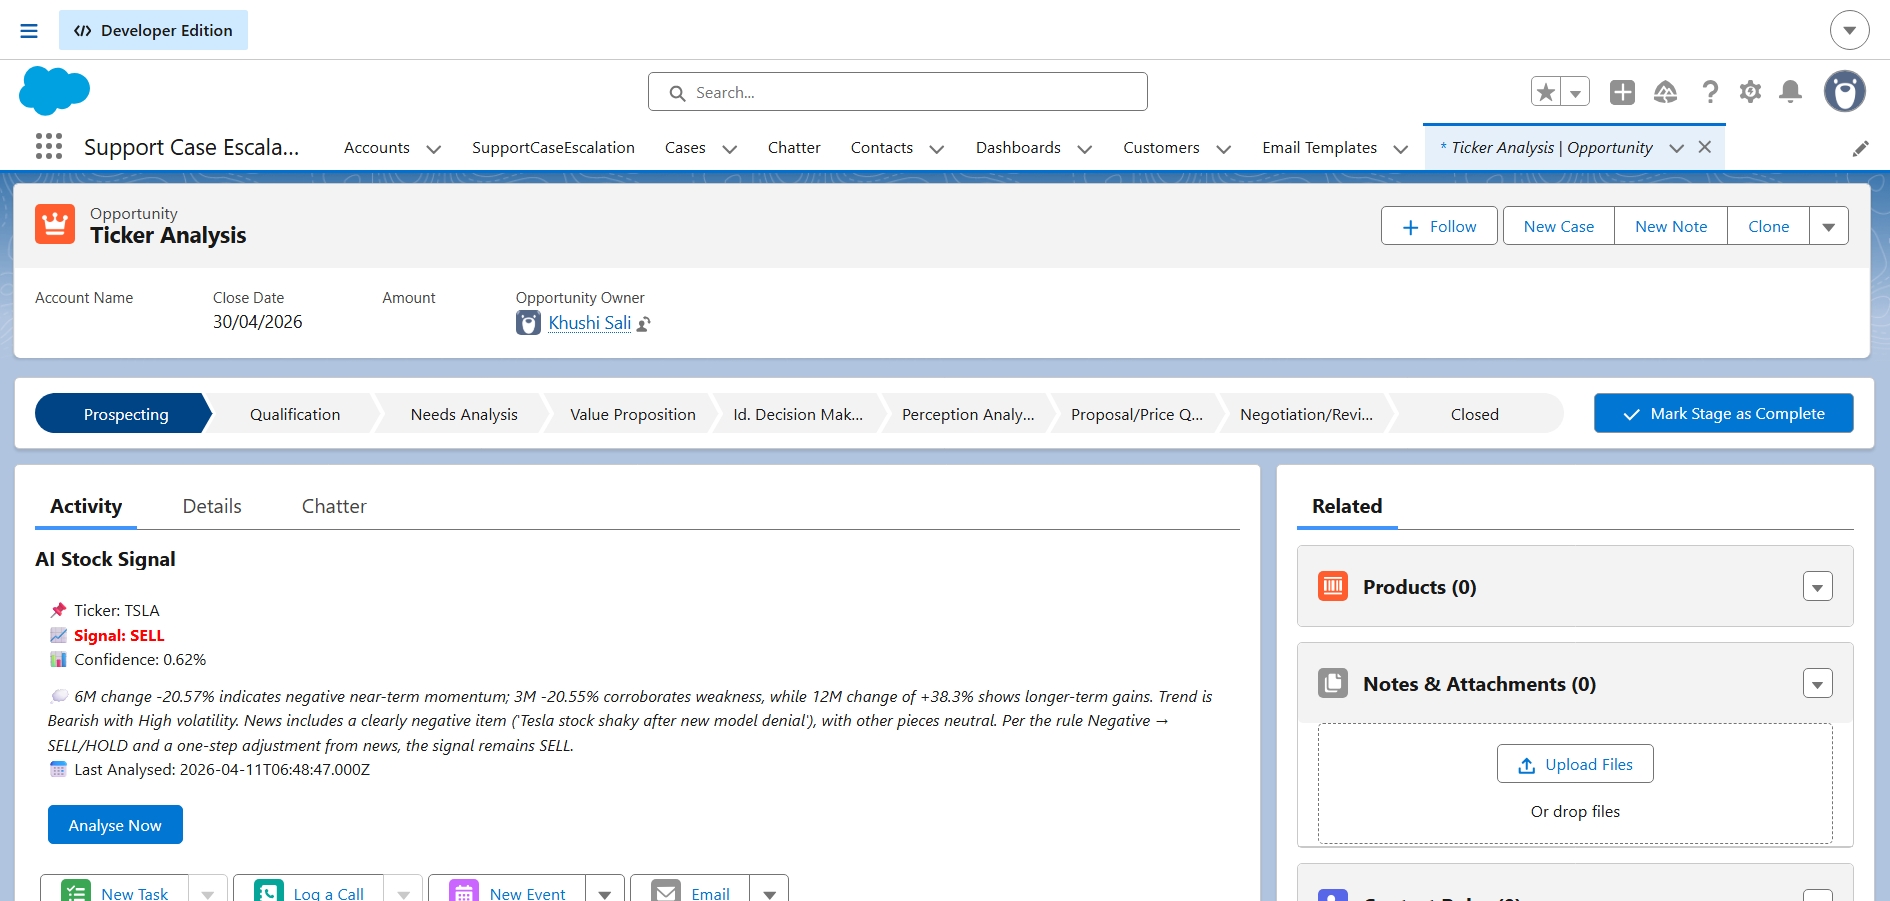Open the Accounts navigation item

[377, 147]
